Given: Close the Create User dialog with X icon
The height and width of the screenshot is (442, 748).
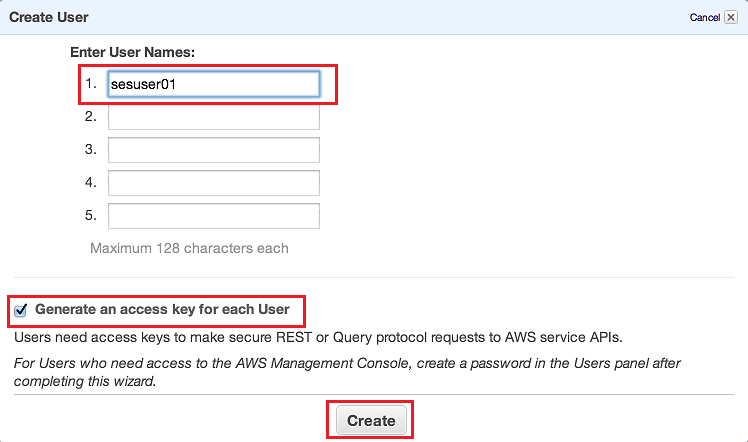Looking at the screenshot, I should click(x=731, y=17).
